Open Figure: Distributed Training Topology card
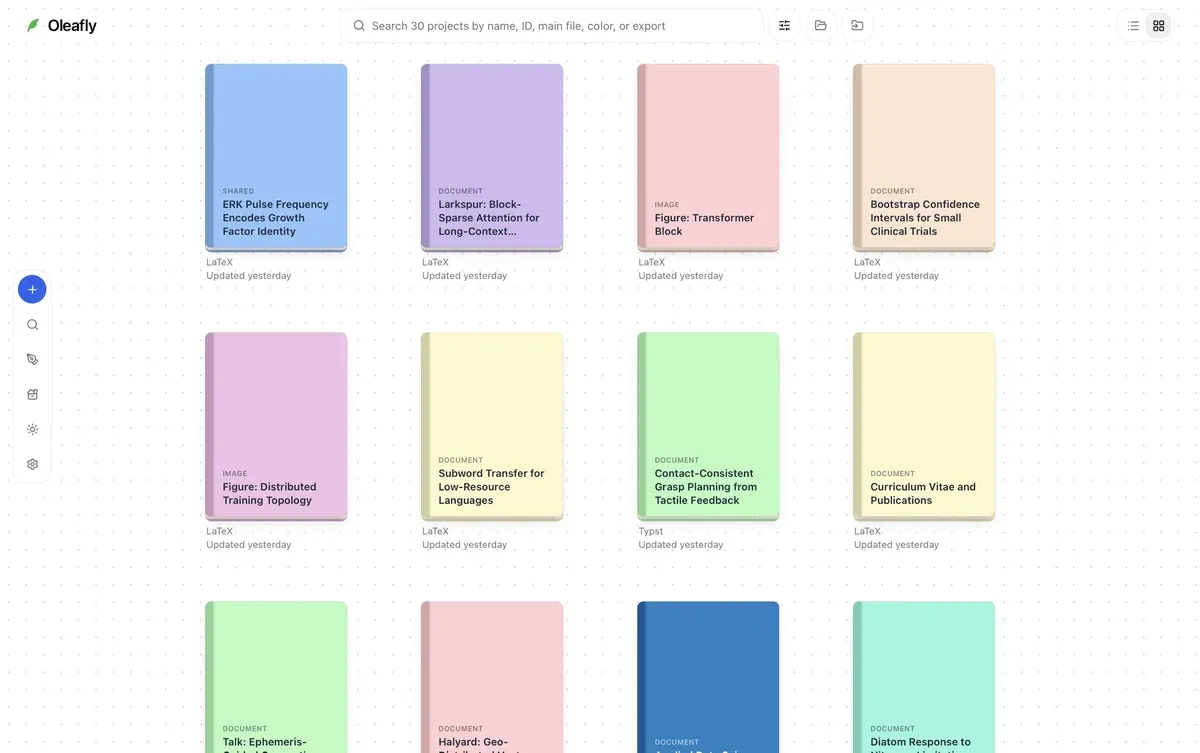1200x753 pixels. point(276,426)
